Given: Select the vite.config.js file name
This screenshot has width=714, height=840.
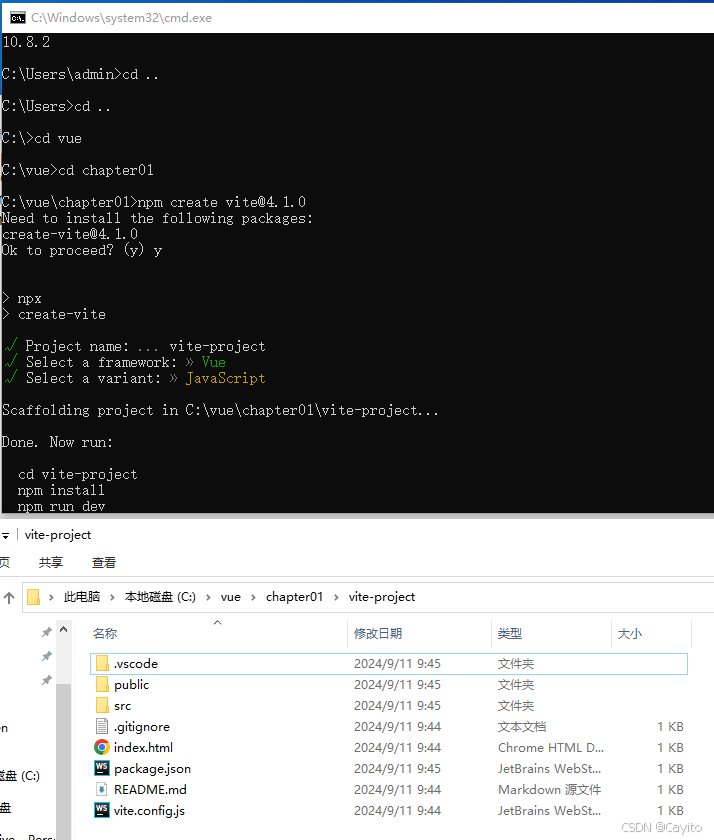Looking at the screenshot, I should pos(149,811).
